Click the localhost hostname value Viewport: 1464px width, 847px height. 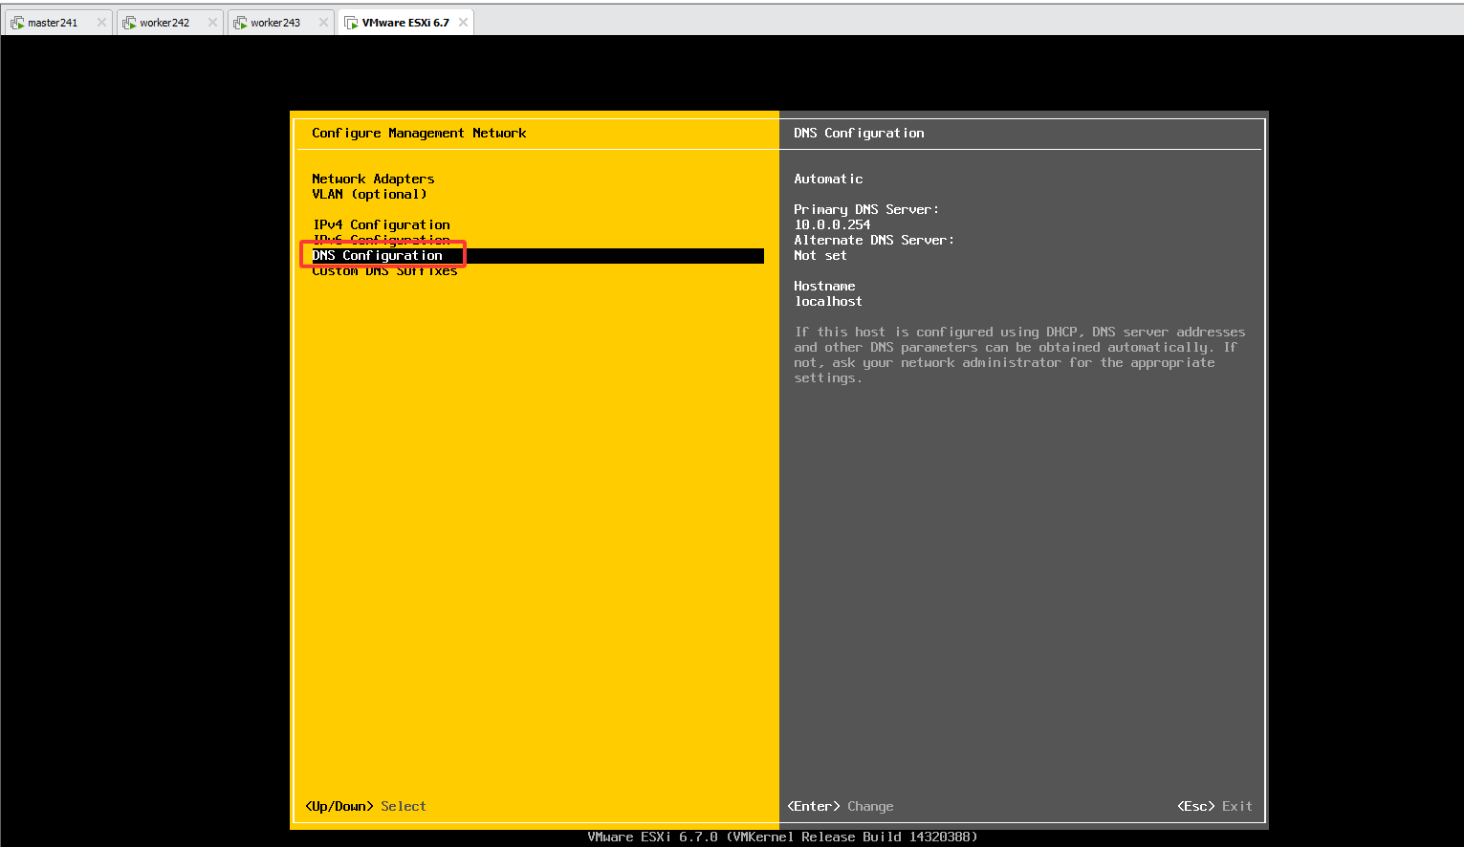(x=828, y=301)
